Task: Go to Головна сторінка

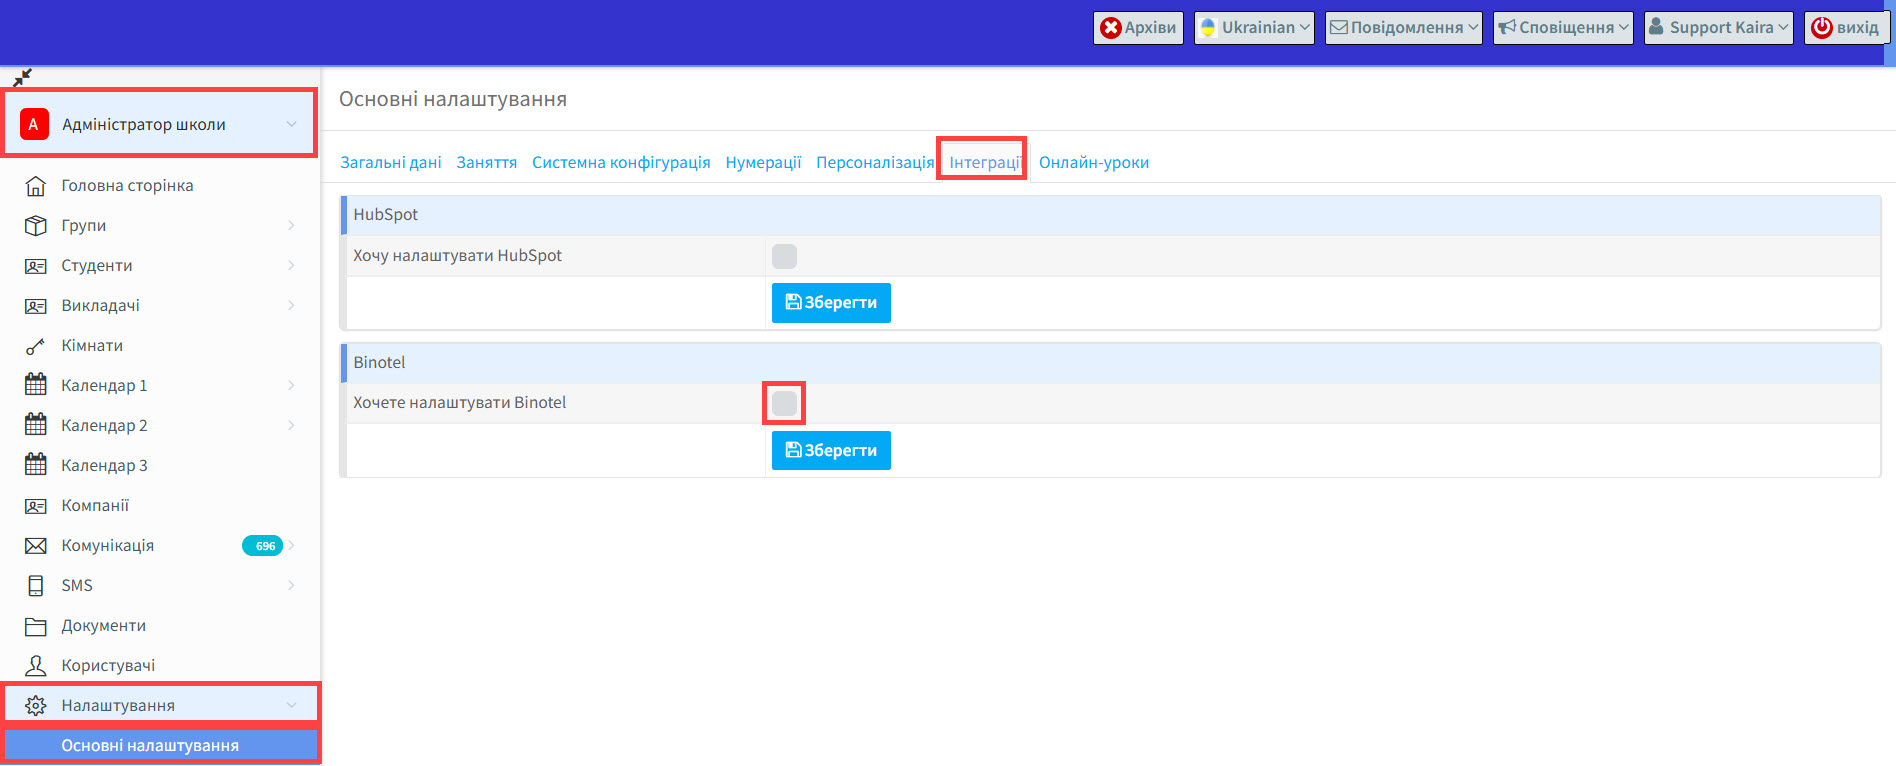Action: [128, 186]
